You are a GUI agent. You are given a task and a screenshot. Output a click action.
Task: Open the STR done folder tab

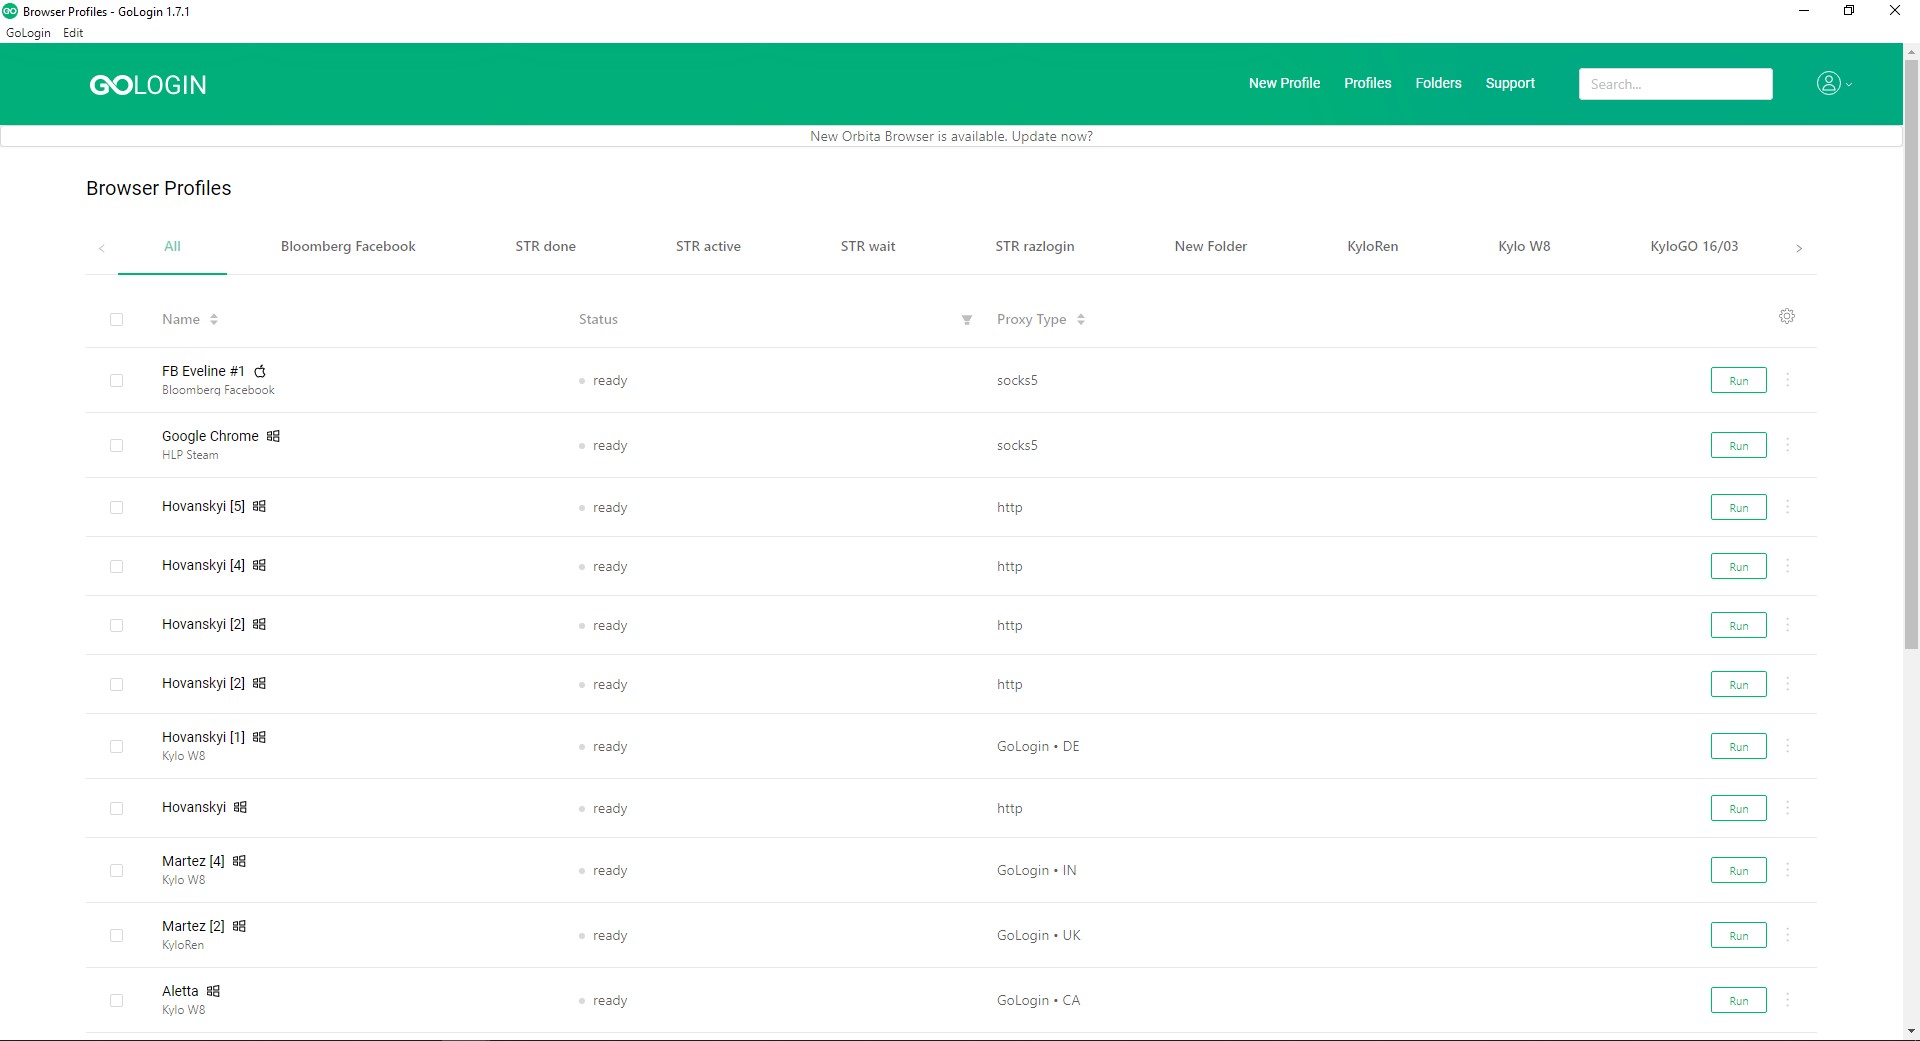(546, 246)
